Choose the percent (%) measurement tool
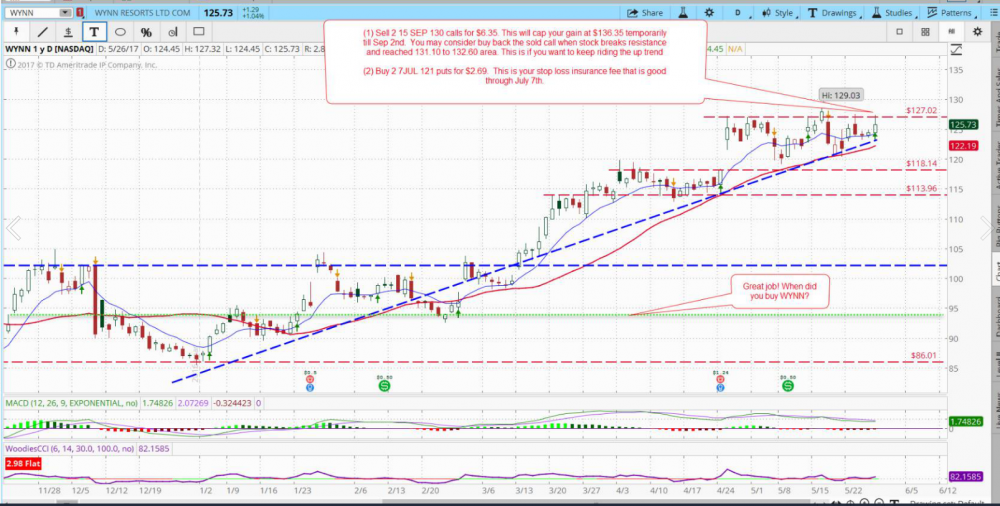This screenshot has height=506, width=1000. (146, 32)
